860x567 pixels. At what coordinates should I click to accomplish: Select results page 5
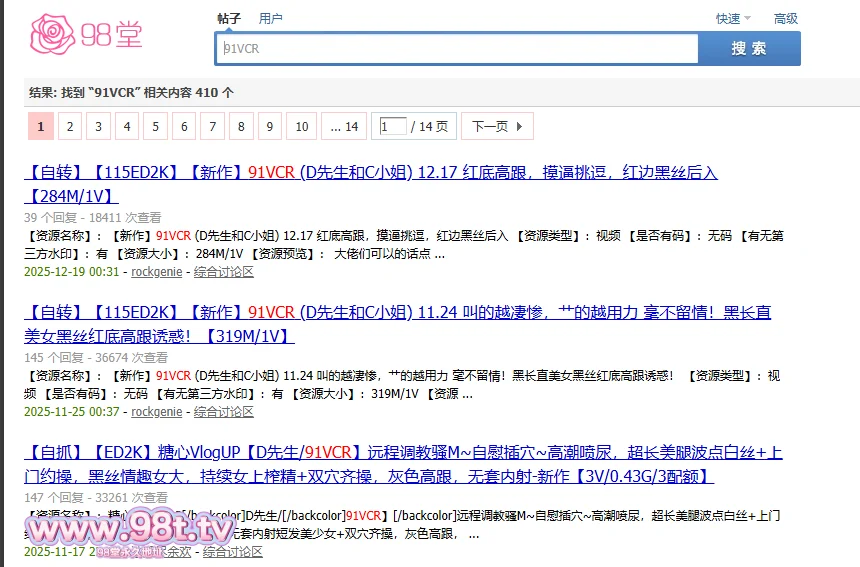click(x=155, y=126)
